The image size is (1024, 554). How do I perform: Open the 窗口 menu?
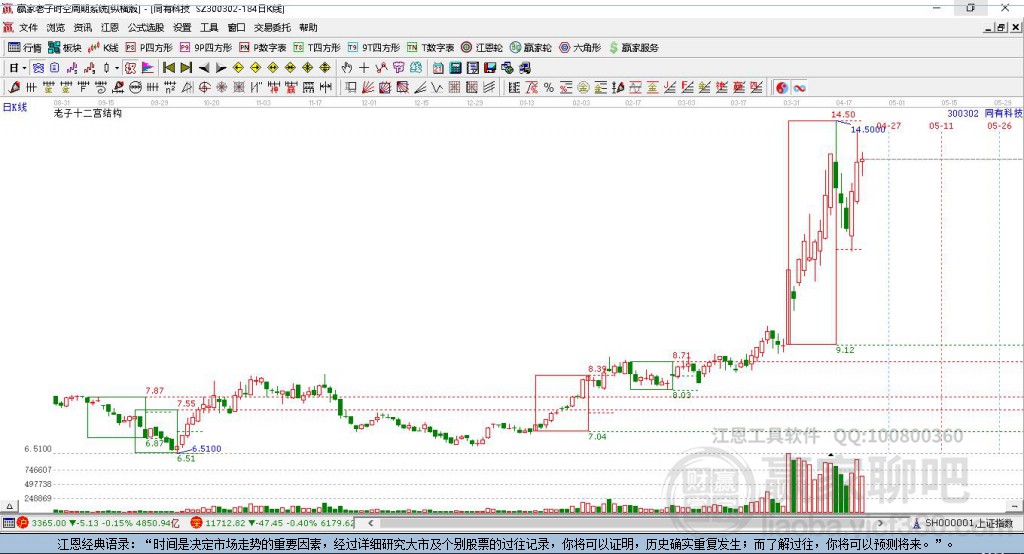click(x=236, y=27)
